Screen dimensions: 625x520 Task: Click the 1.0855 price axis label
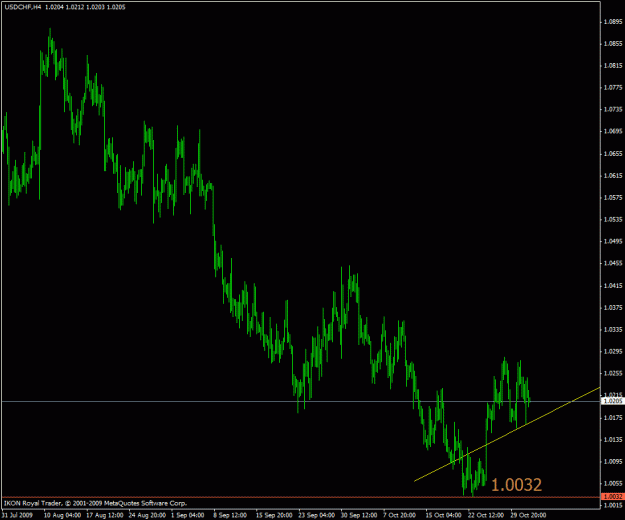point(613,44)
